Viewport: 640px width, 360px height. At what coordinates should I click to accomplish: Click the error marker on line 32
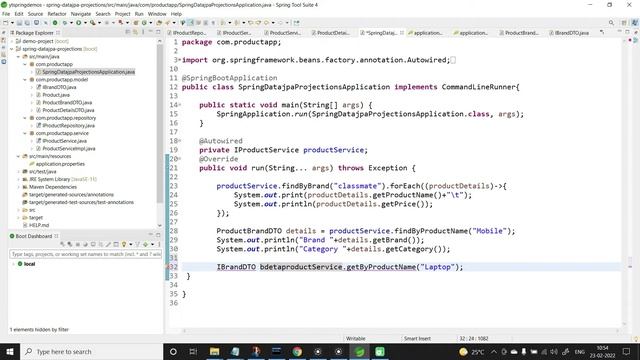tap(167, 267)
